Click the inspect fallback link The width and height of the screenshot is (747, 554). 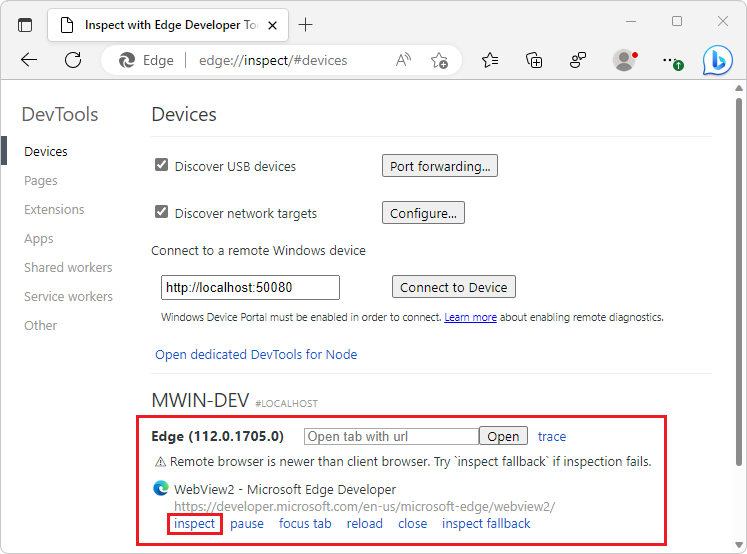click(x=486, y=524)
